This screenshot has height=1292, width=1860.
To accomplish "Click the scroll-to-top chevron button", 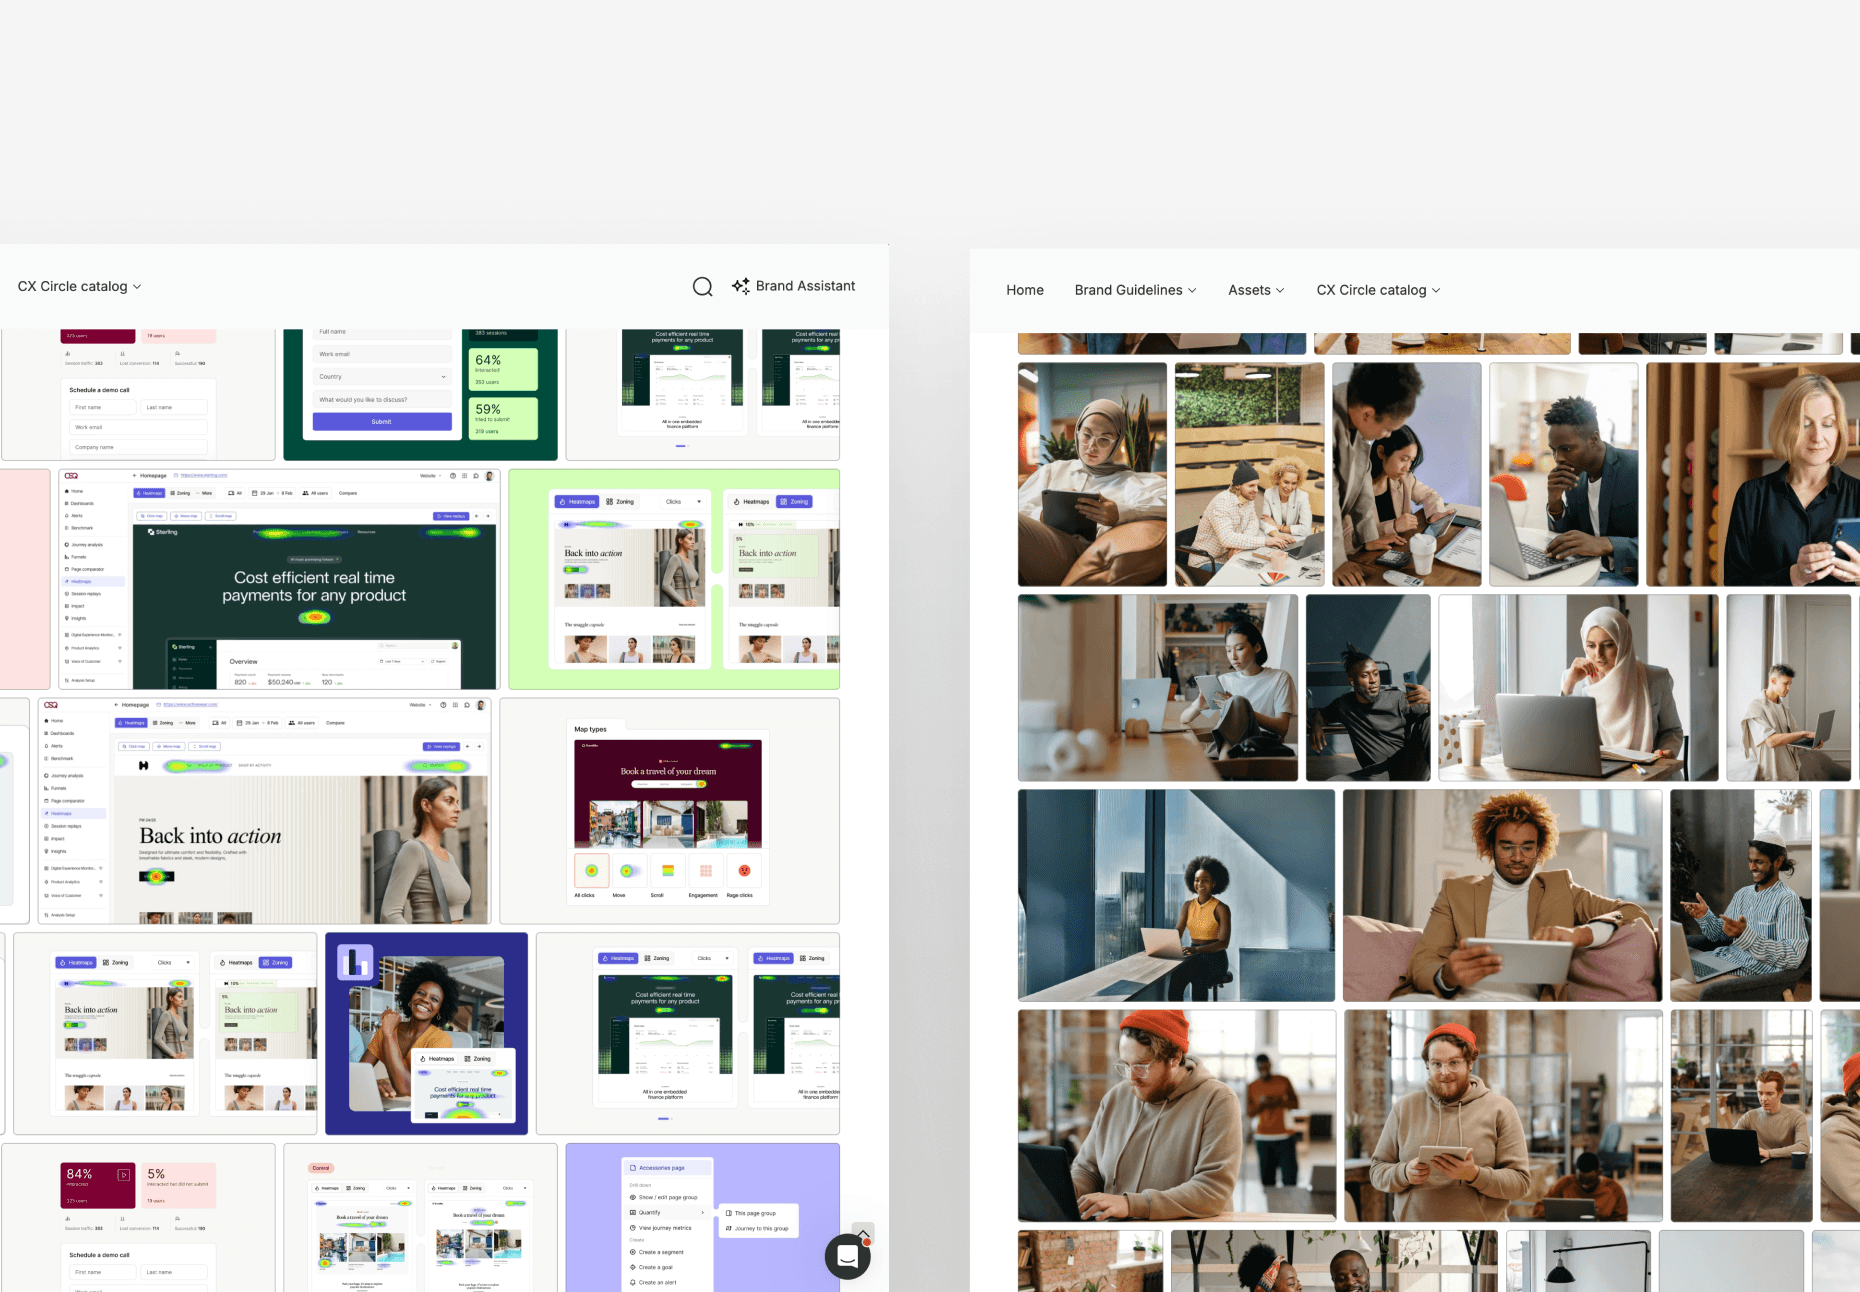I will [863, 1234].
